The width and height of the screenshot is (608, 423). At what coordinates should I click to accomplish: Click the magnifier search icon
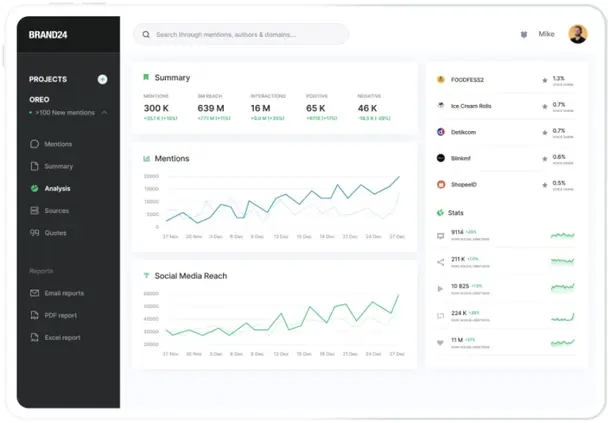point(146,34)
